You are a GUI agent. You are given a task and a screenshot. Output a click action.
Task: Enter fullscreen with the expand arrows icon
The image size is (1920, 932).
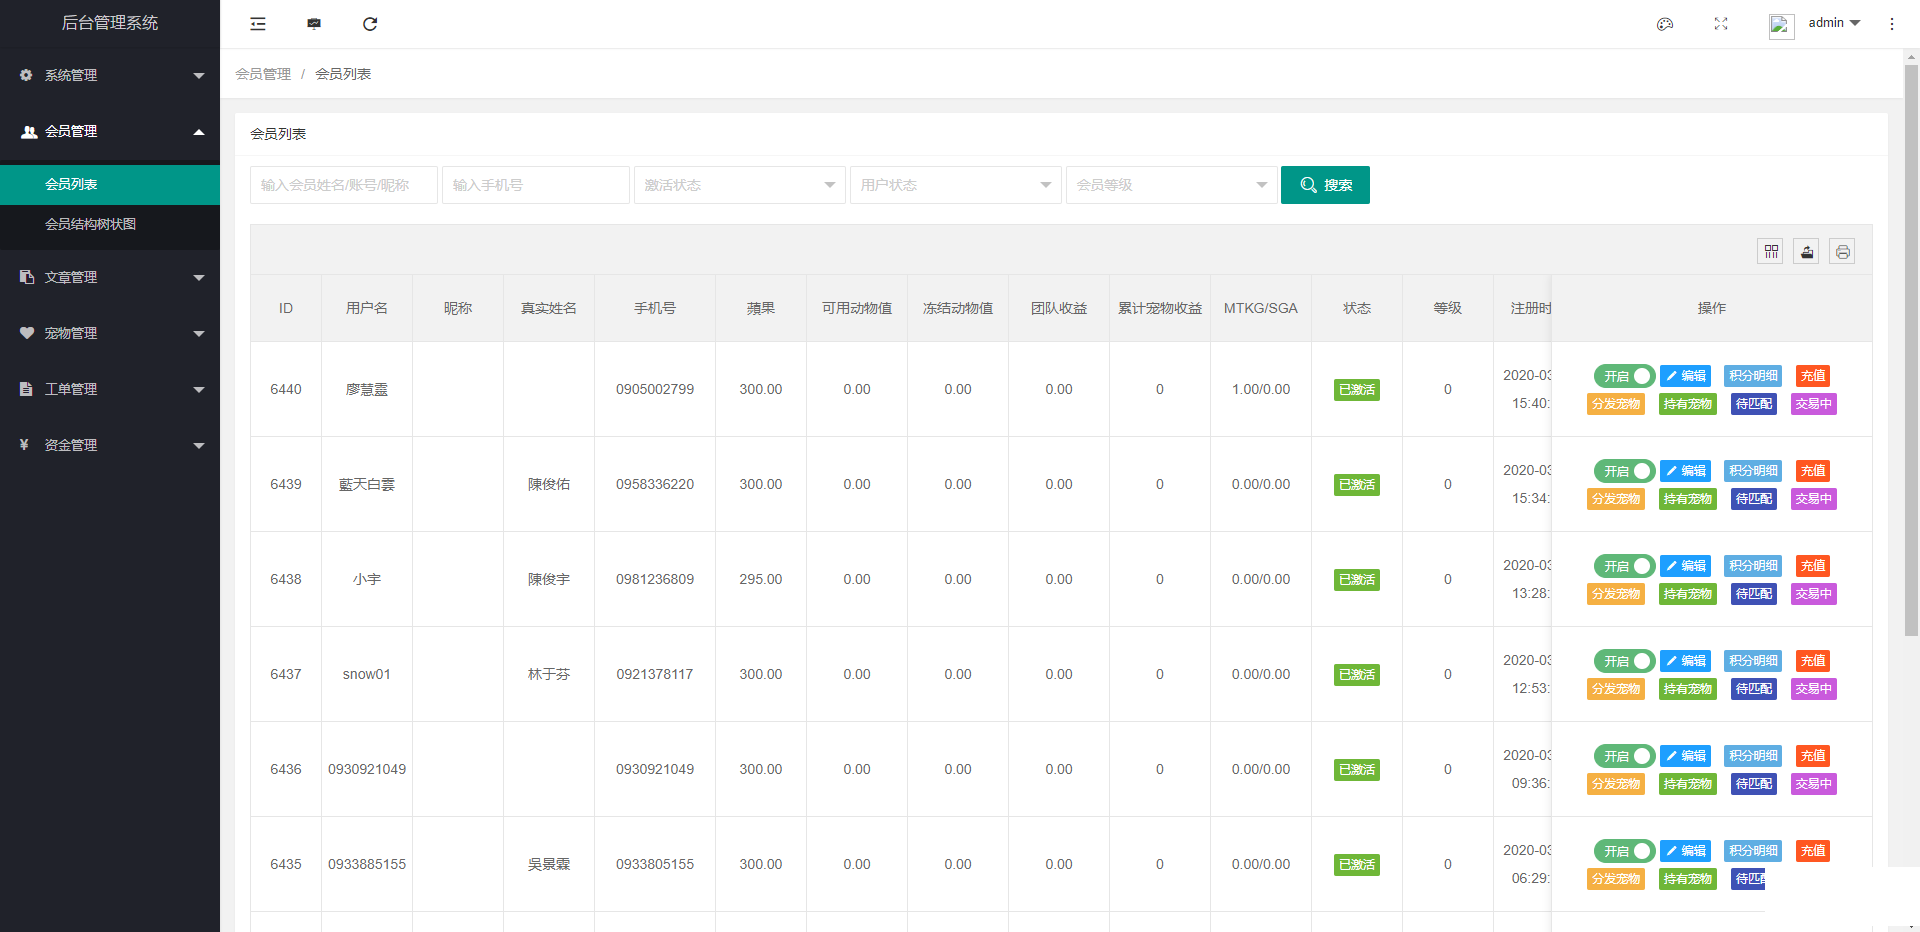pos(1721,24)
